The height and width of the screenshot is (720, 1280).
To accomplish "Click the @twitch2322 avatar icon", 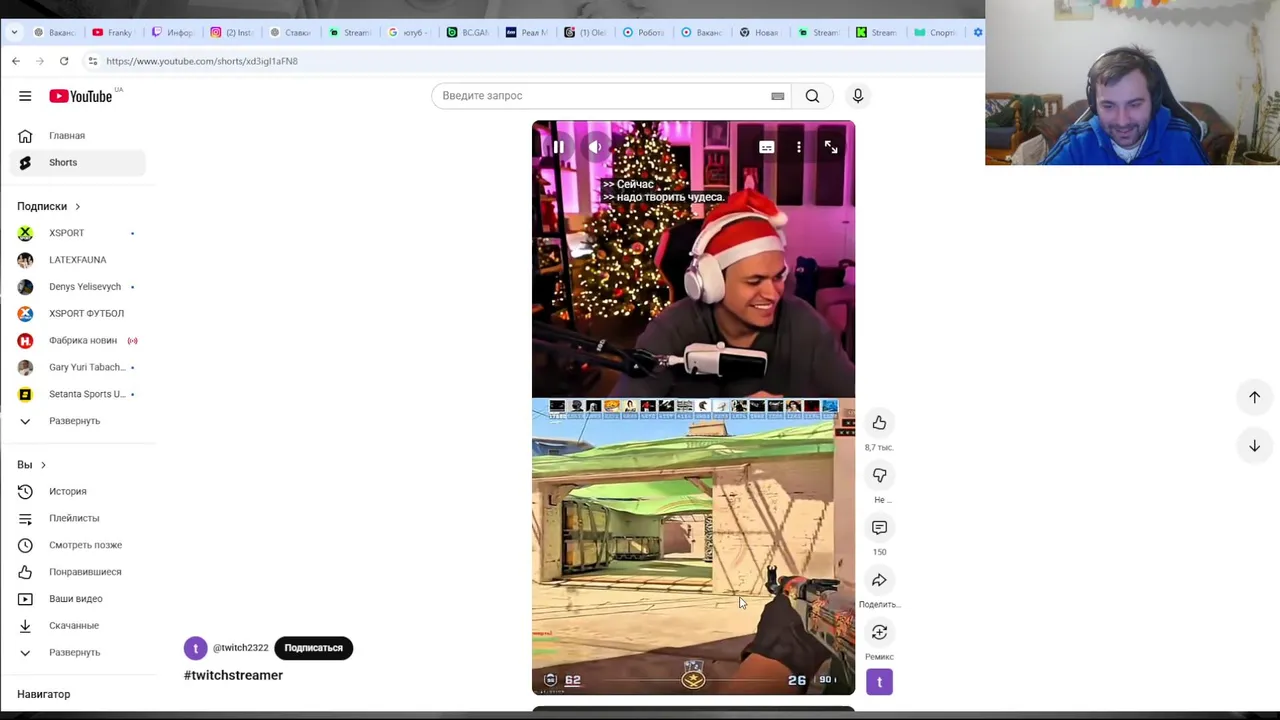I will click(195, 648).
